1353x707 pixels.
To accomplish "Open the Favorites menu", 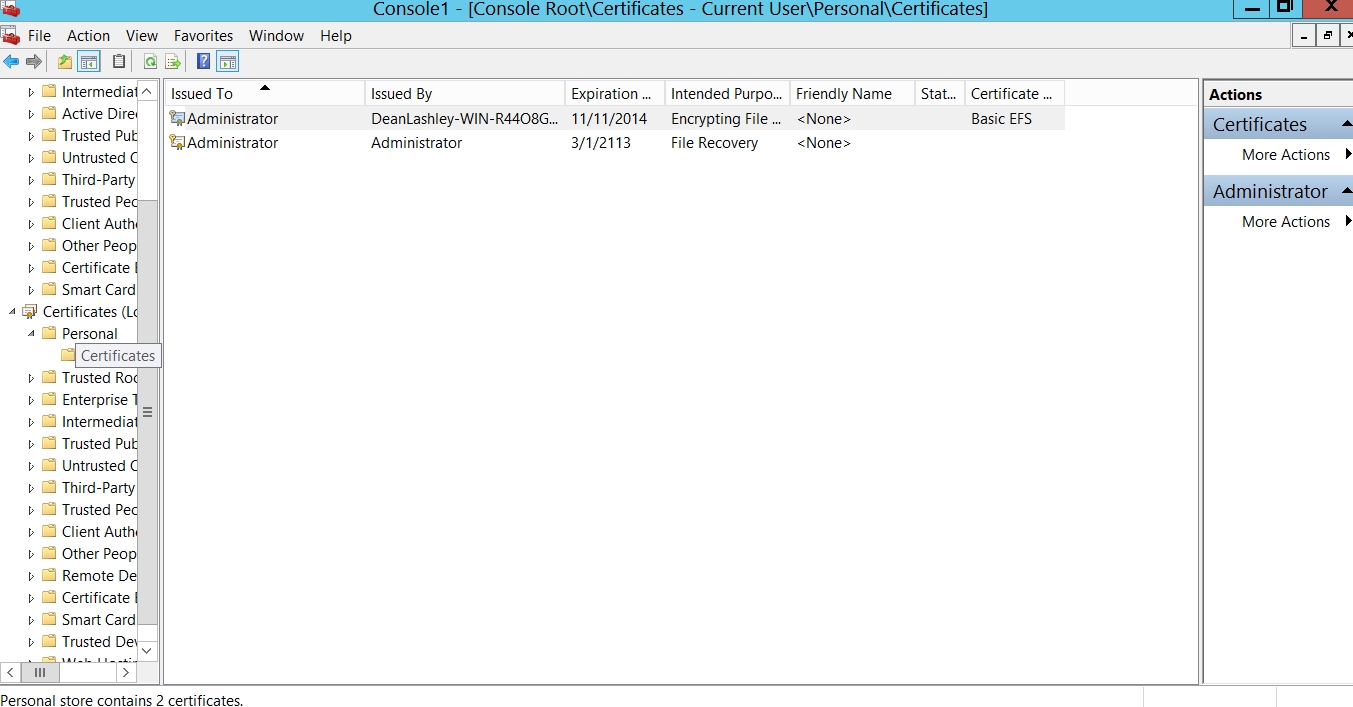I will point(203,36).
